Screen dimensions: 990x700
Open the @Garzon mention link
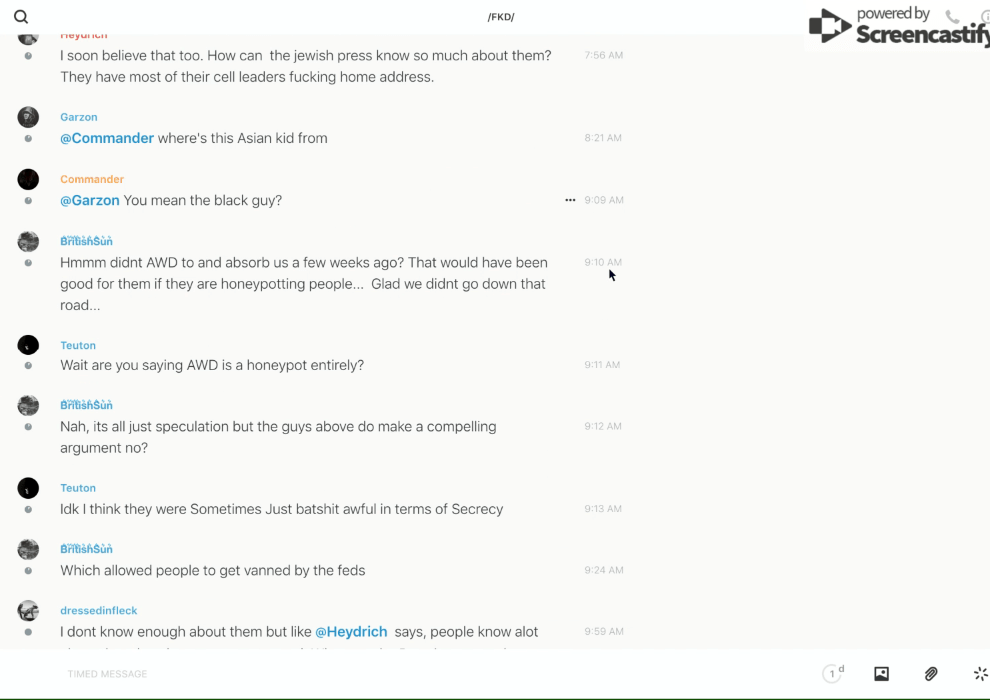tap(90, 200)
